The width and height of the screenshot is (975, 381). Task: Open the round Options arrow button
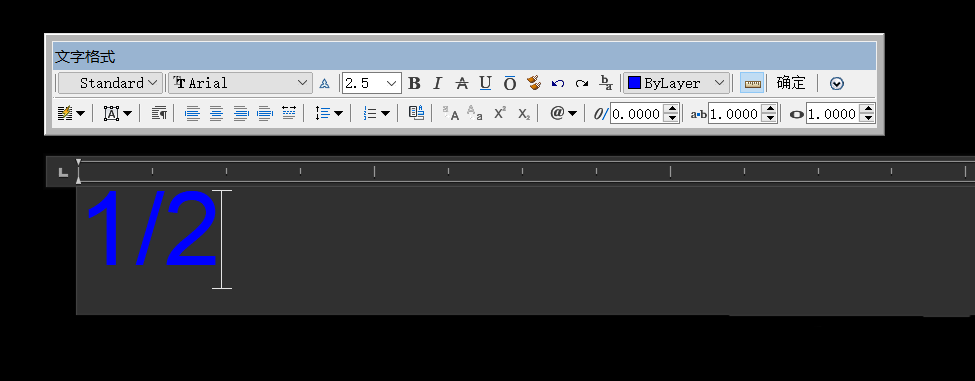837,83
